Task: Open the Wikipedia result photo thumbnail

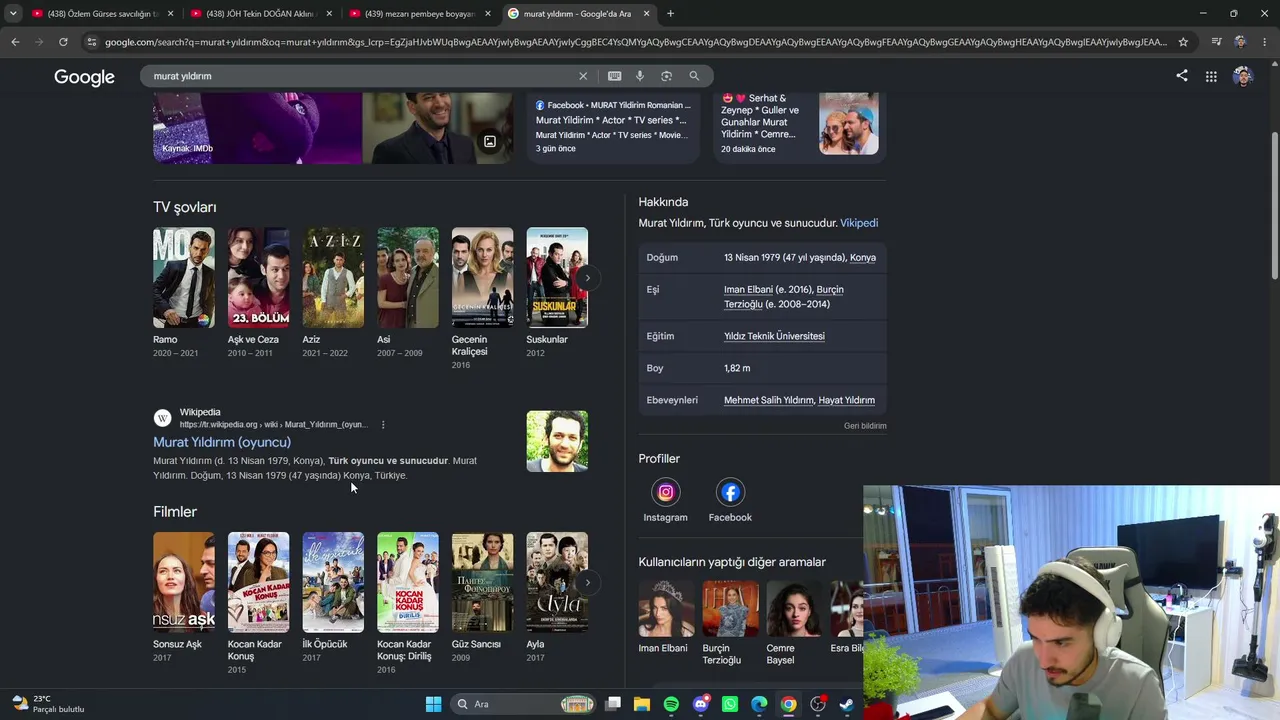Action: tap(557, 441)
